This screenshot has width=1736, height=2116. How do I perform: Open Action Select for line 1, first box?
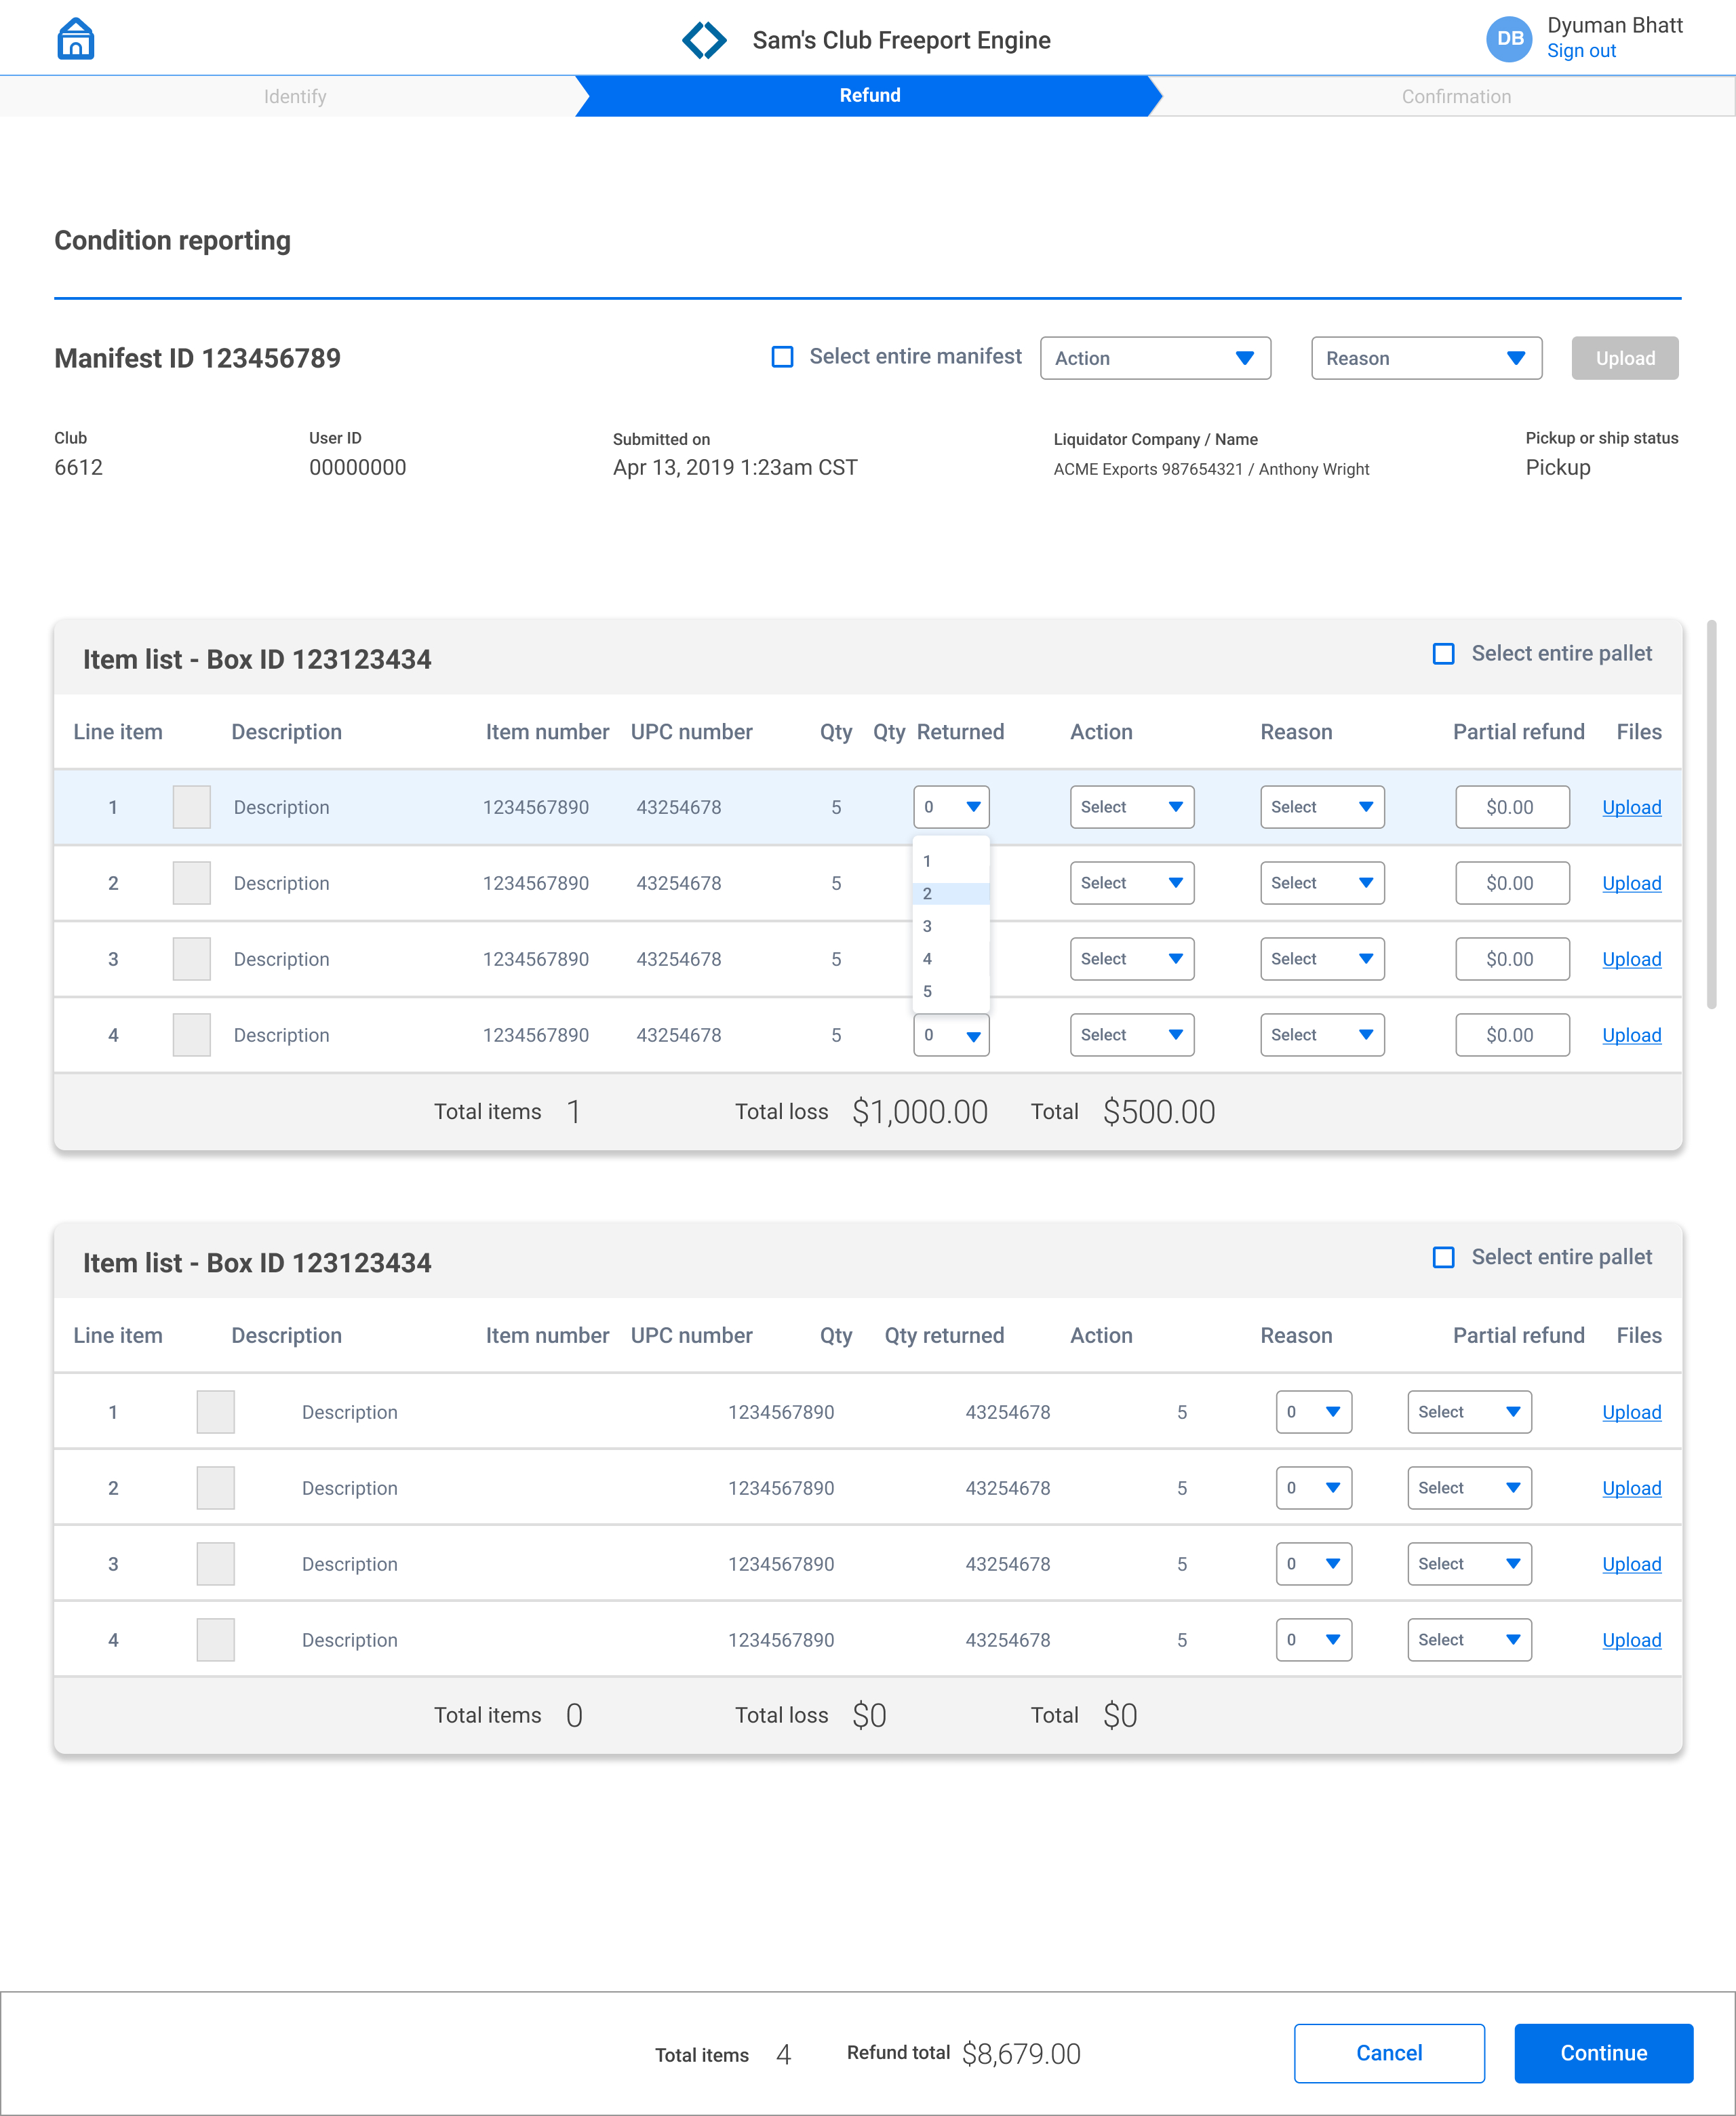(1132, 807)
